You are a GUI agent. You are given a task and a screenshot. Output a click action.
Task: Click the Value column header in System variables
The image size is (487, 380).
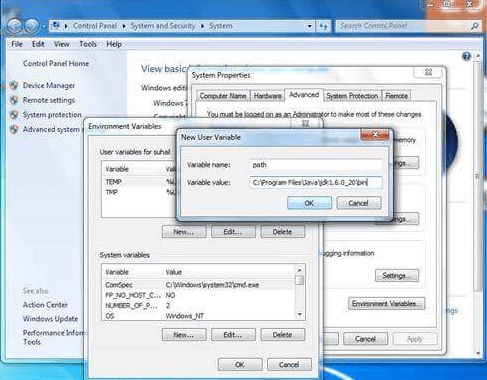pos(174,272)
